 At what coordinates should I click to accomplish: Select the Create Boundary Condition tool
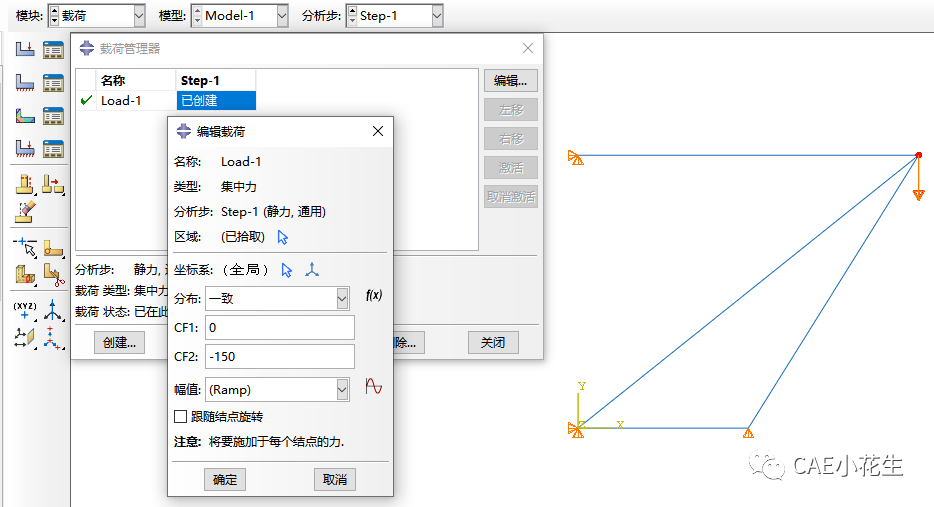coord(24,82)
